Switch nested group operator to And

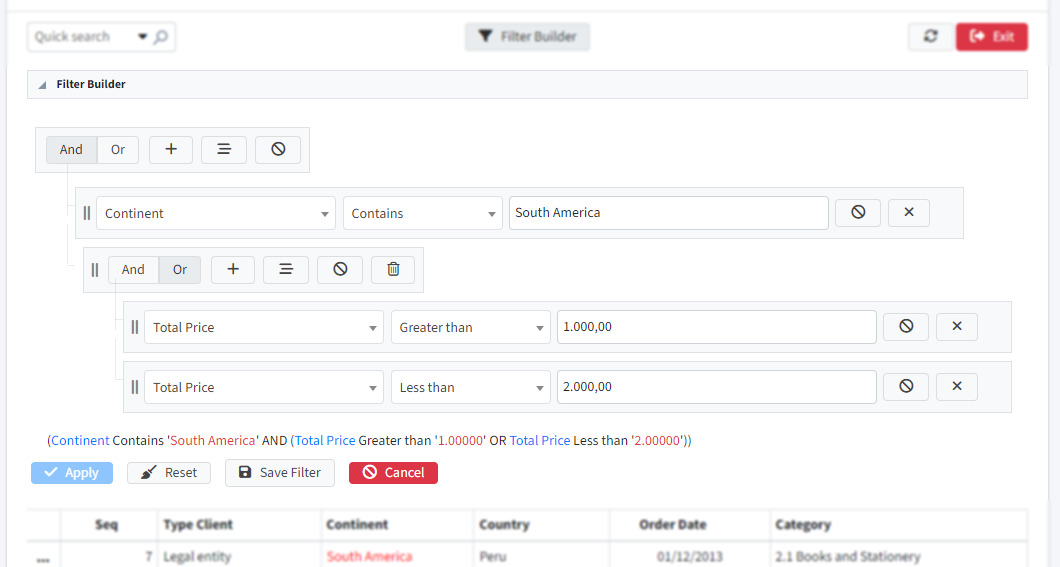tap(133, 269)
